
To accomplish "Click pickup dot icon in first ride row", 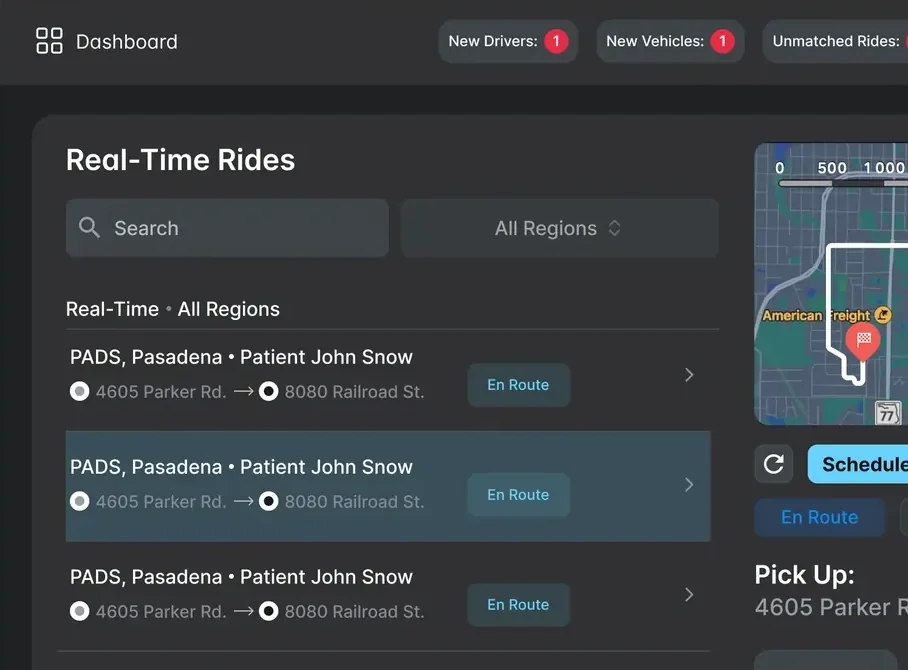I will coord(79,391).
